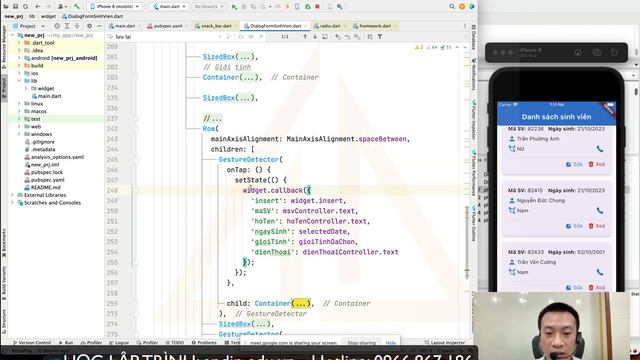This screenshot has width=640, height=360.
Task: Expand the test folder
Action: tap(19, 119)
